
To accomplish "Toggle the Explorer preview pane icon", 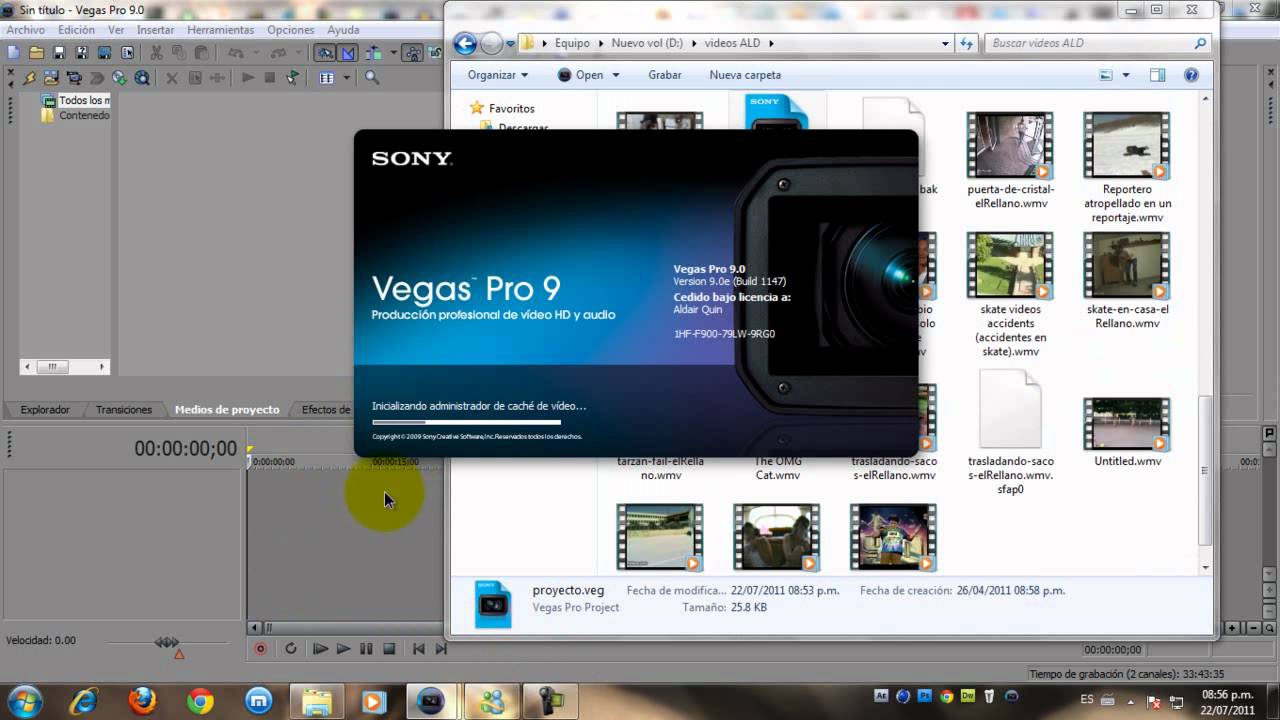I will (x=1157, y=75).
